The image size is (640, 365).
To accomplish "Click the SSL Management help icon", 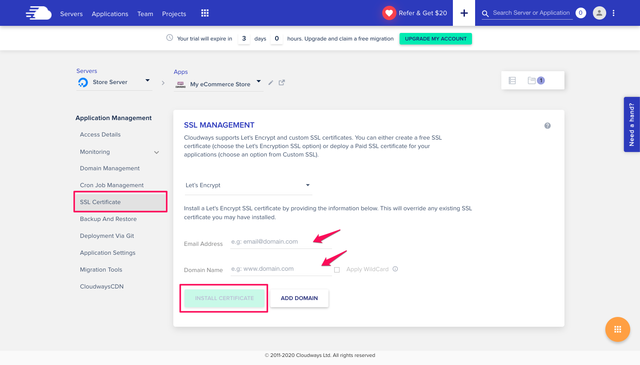I will point(547,126).
